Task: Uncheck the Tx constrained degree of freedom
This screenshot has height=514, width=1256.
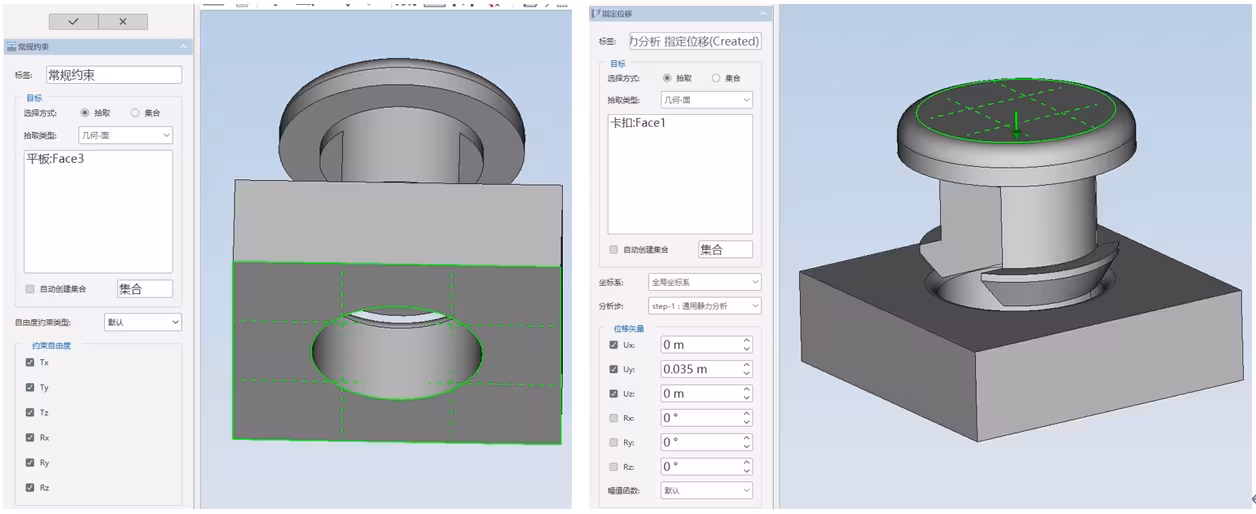Action: 30,362
